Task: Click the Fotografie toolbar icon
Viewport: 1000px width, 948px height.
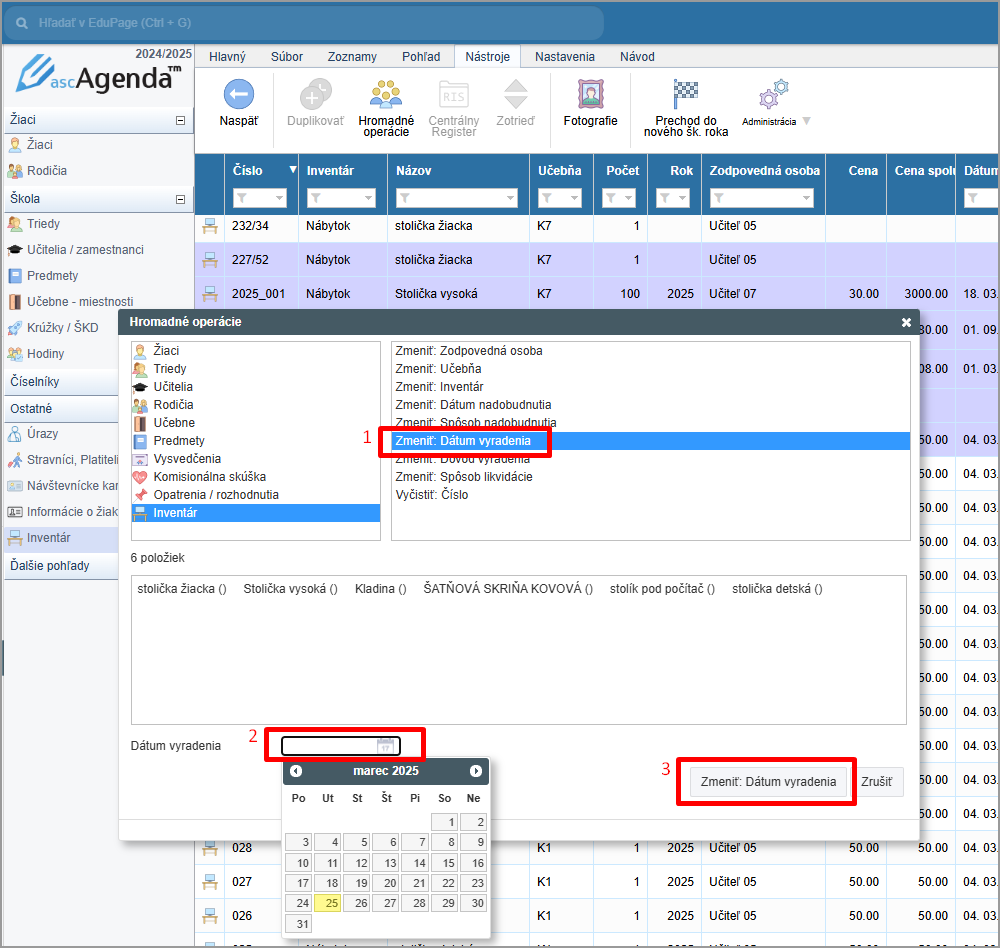Action: [x=591, y=94]
